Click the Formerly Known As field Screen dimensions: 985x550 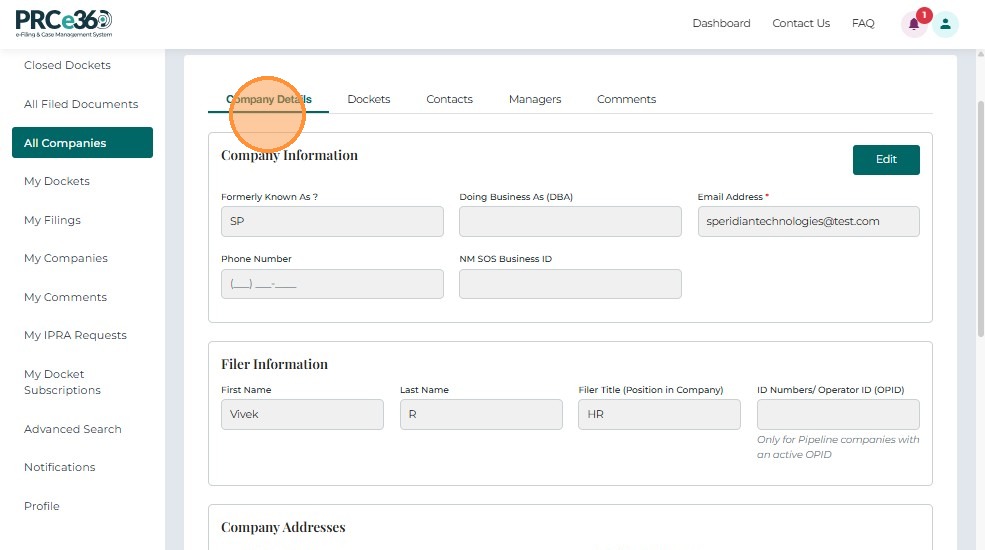pos(332,221)
